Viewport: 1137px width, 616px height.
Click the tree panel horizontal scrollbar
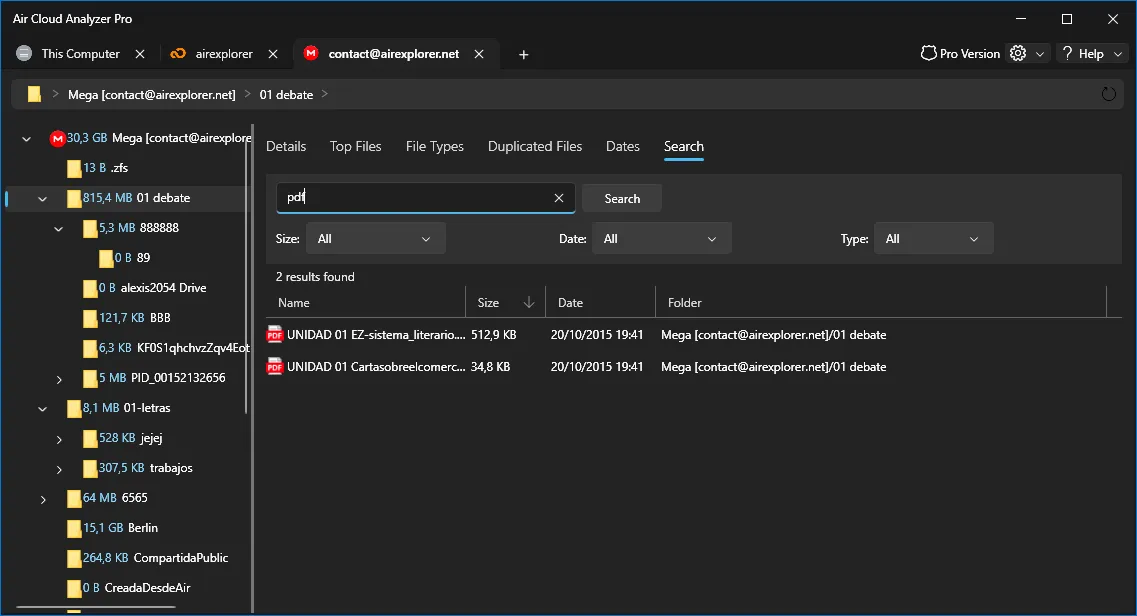(x=96, y=607)
